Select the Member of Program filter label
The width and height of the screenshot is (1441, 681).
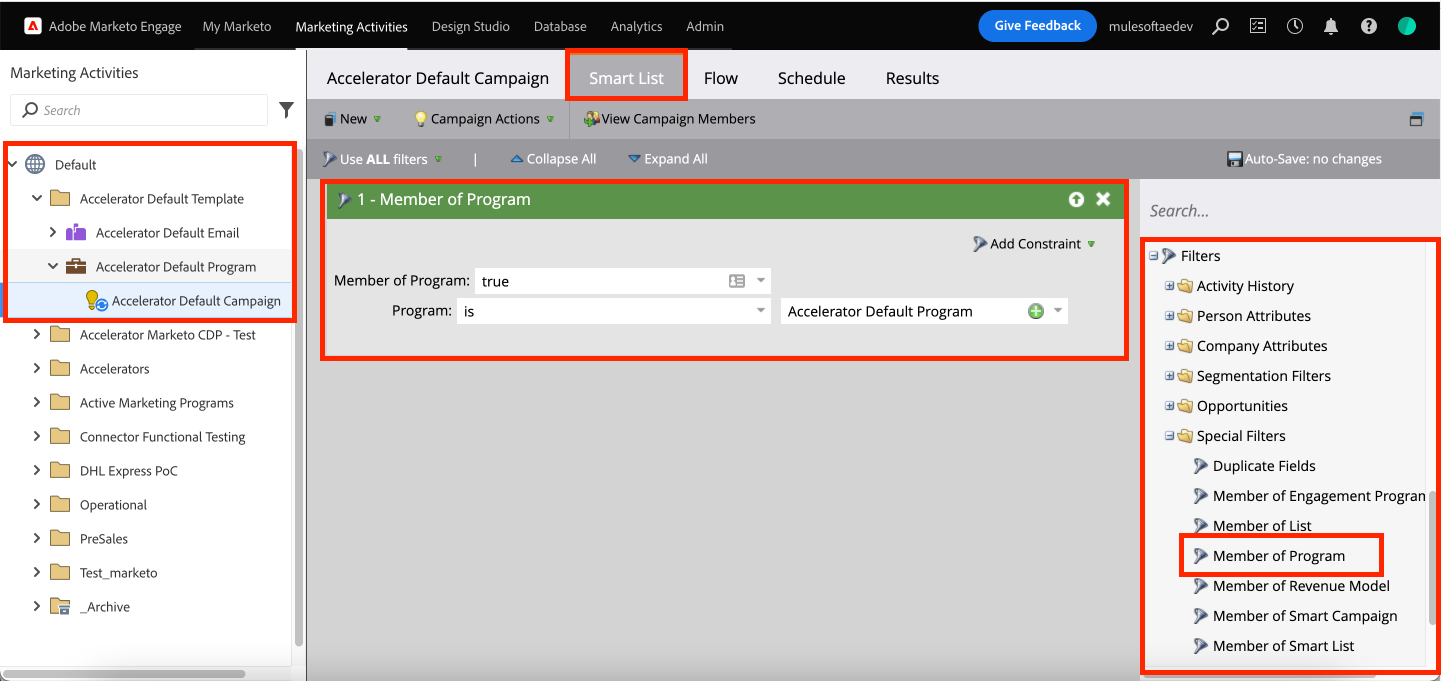coord(1279,556)
